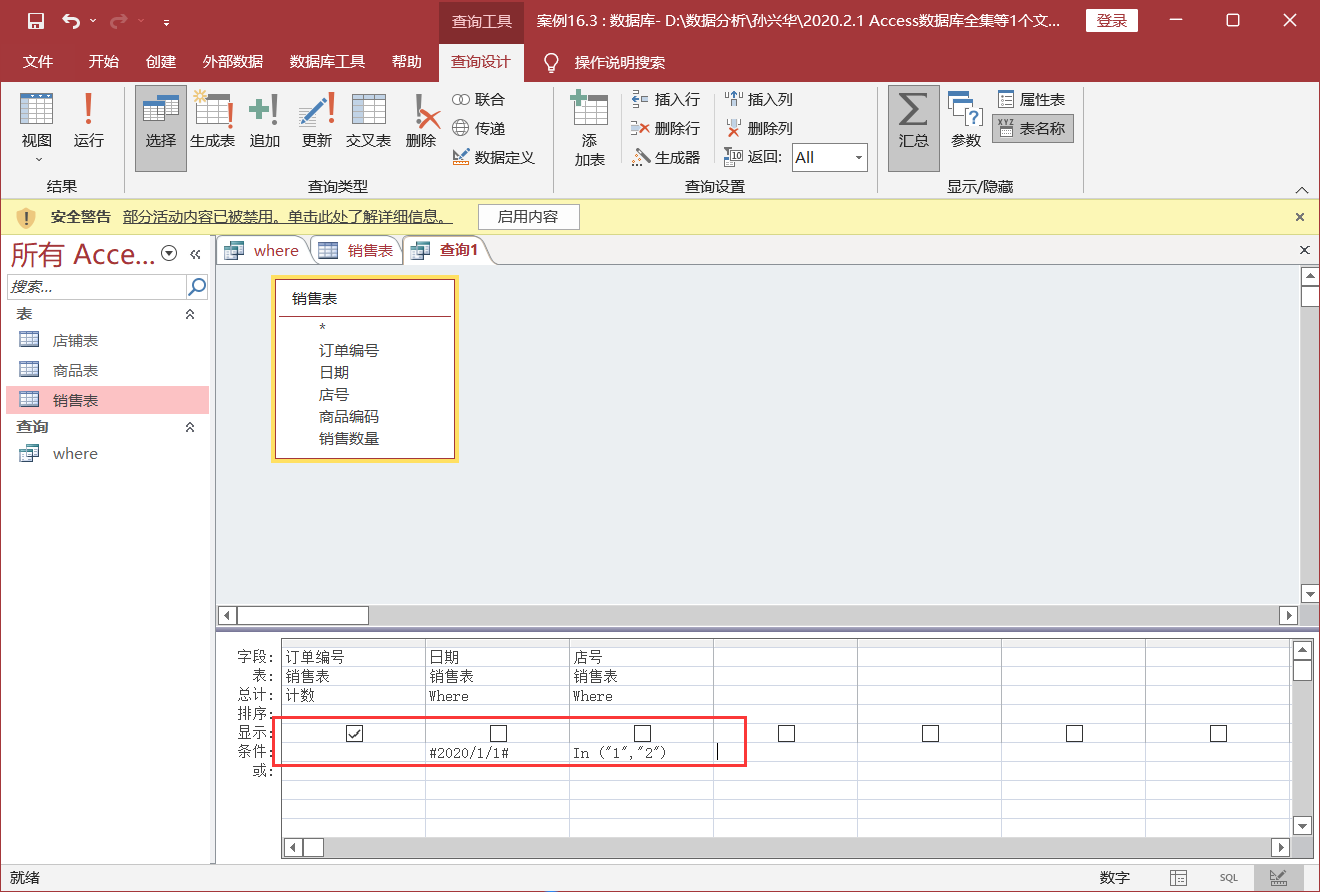The height and width of the screenshot is (892, 1320).
Task: Open the 文件 menu tab
Action: click(x=38, y=62)
